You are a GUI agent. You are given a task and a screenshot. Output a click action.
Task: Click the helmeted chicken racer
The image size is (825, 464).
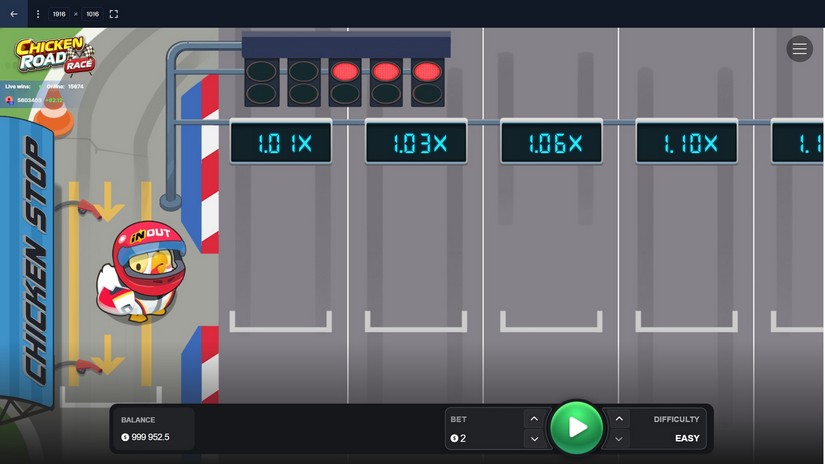[x=141, y=272]
